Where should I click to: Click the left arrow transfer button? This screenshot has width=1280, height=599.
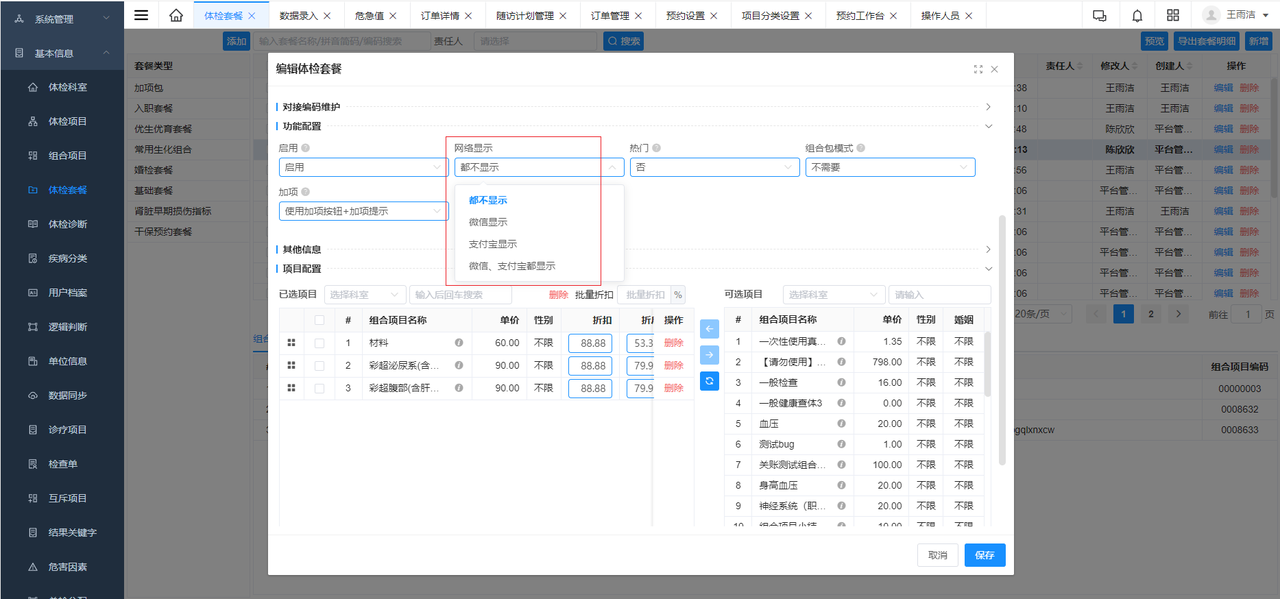[x=709, y=329]
